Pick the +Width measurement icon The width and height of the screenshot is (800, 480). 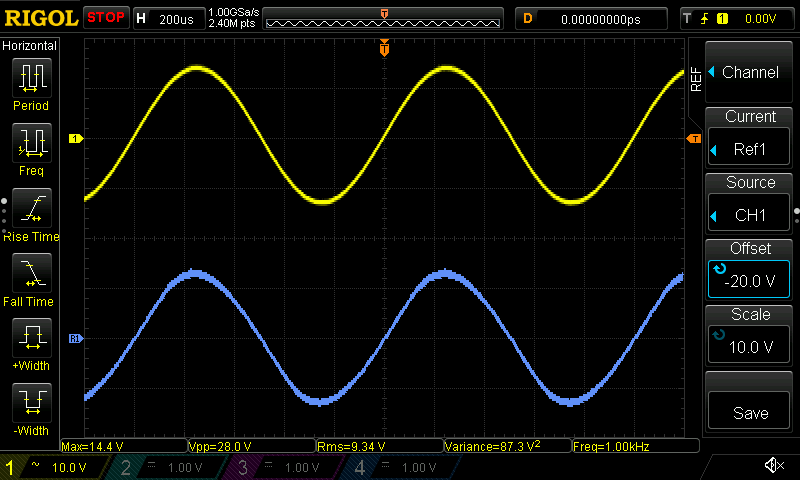click(x=31, y=339)
